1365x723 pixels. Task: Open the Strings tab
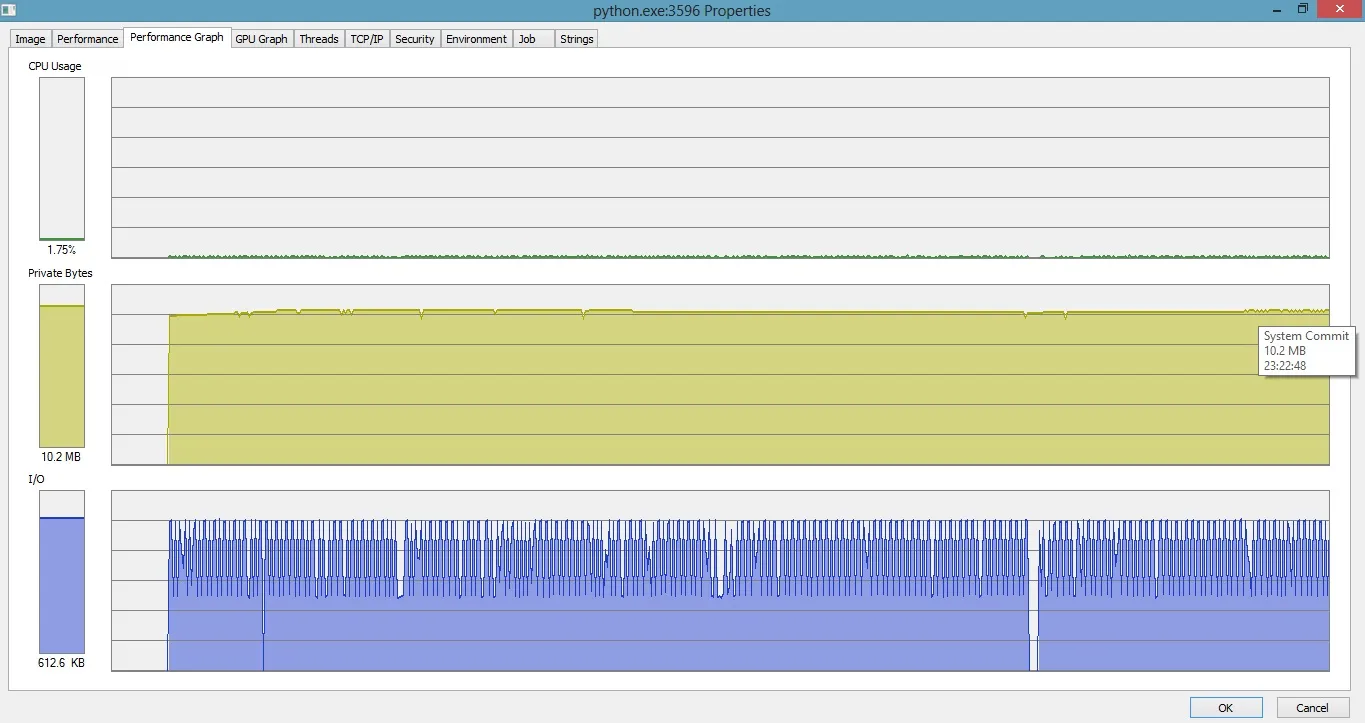pos(577,39)
